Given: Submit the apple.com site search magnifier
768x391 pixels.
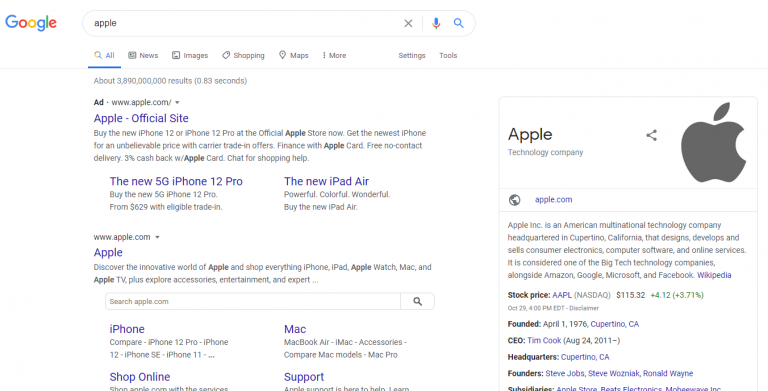Looking at the screenshot, I should coord(417,301).
